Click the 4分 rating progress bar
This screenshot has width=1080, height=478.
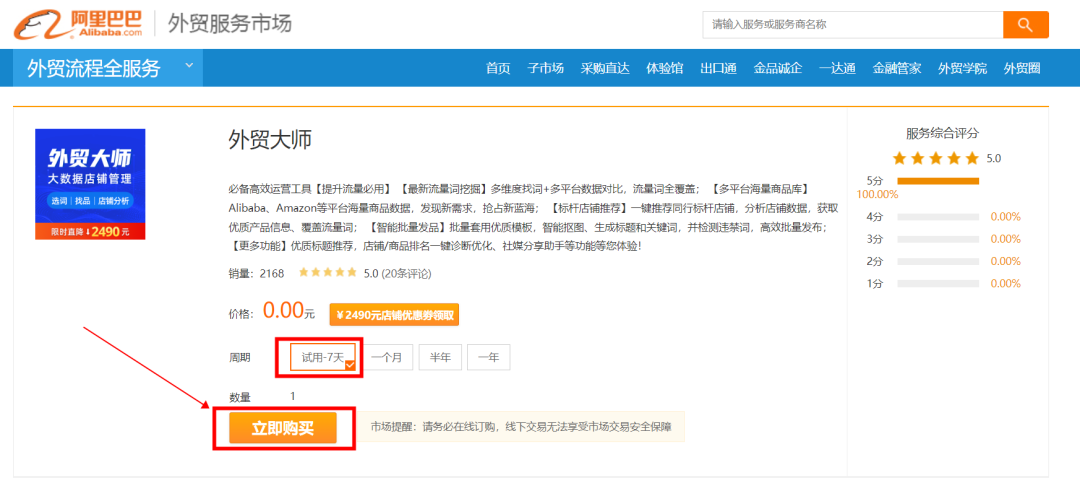pos(938,217)
